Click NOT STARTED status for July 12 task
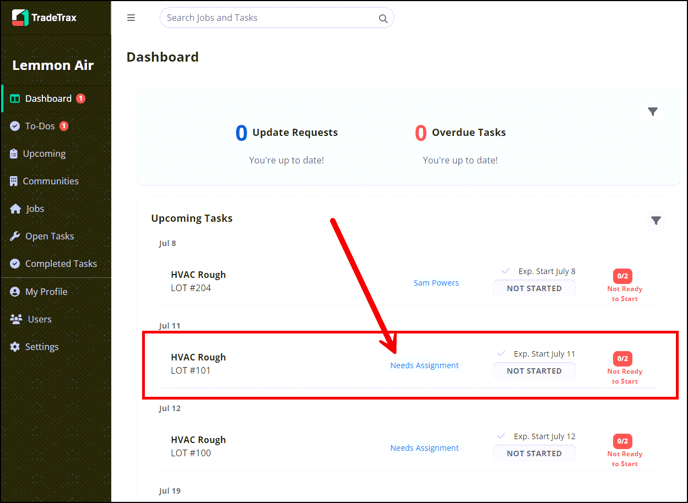The image size is (688, 503). [x=534, y=453]
